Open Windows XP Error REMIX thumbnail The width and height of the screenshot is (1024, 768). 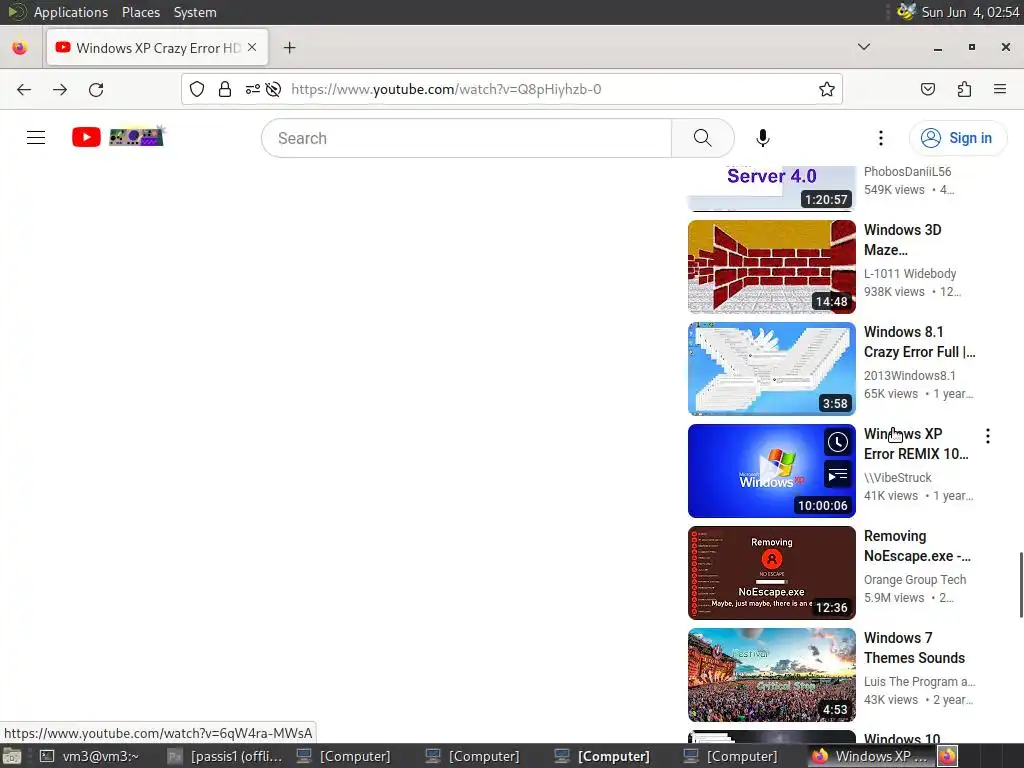771,470
